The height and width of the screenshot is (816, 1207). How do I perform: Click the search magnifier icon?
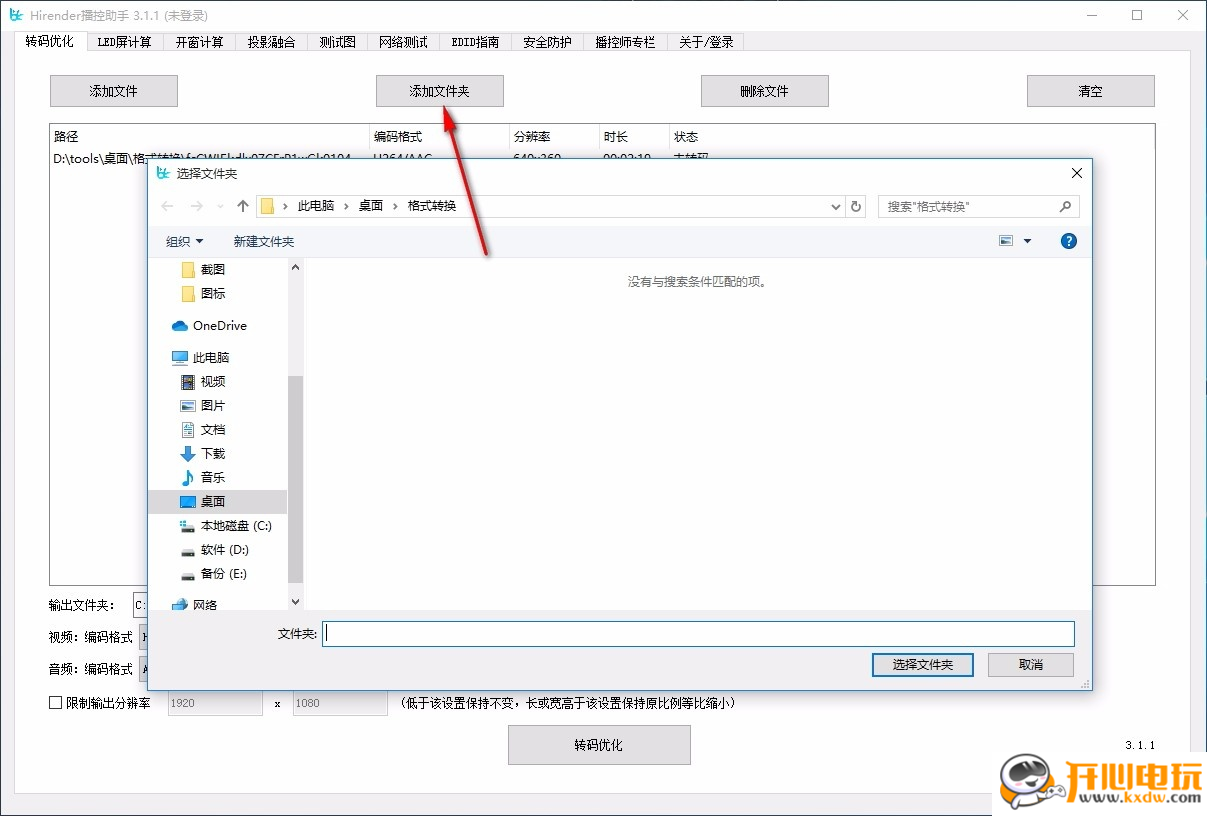point(1065,206)
